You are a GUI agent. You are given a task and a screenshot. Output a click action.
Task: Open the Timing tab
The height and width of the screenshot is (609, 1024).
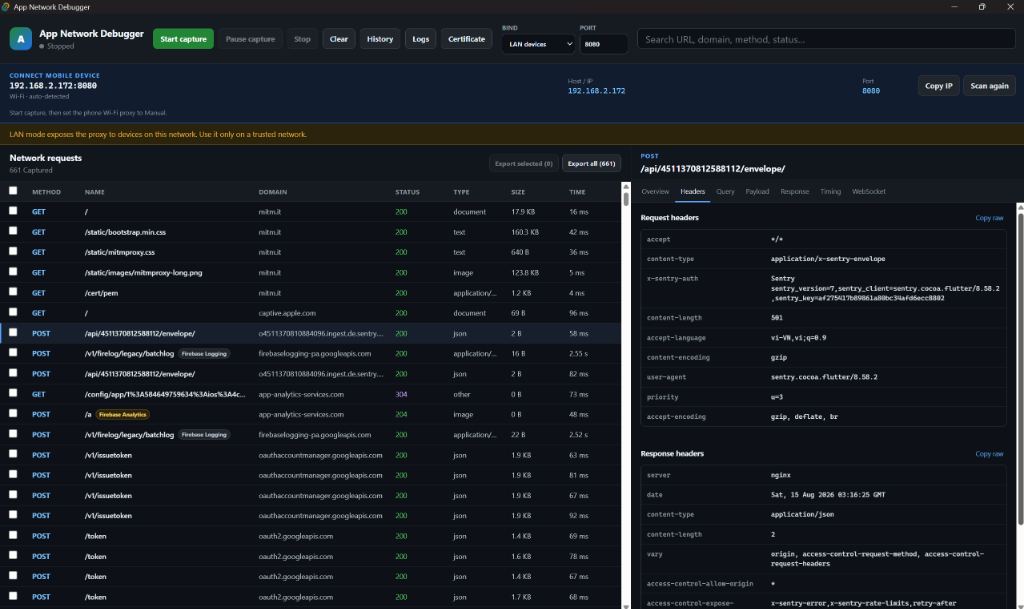coord(830,191)
